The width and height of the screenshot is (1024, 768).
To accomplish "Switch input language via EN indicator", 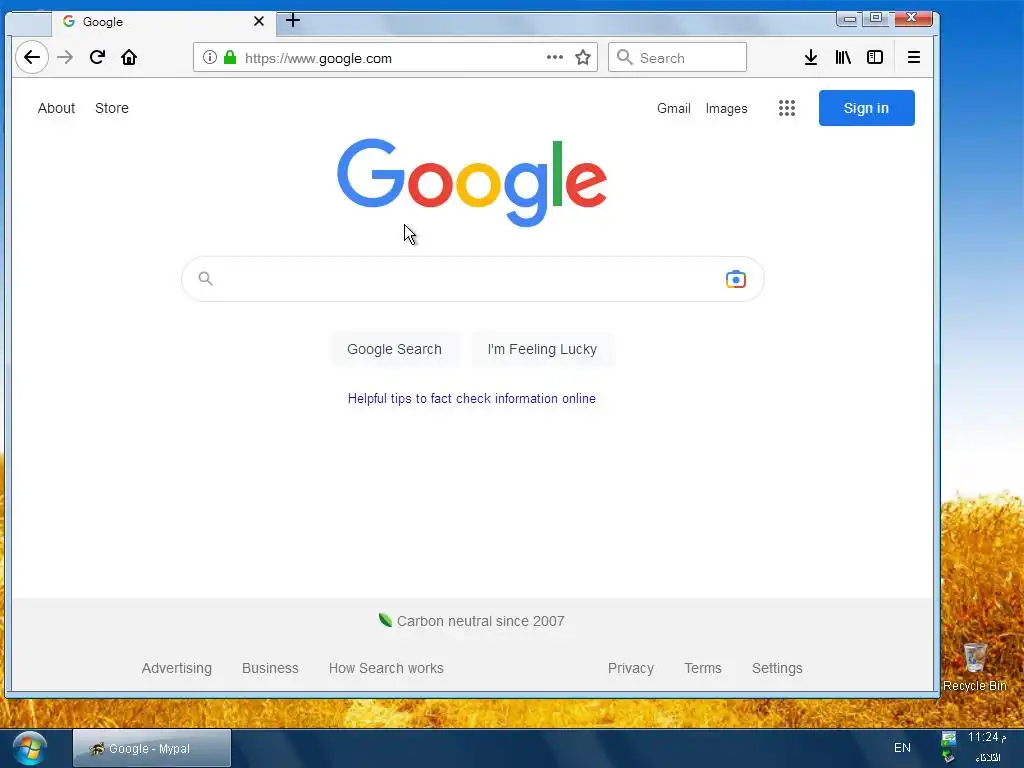I will [902, 748].
